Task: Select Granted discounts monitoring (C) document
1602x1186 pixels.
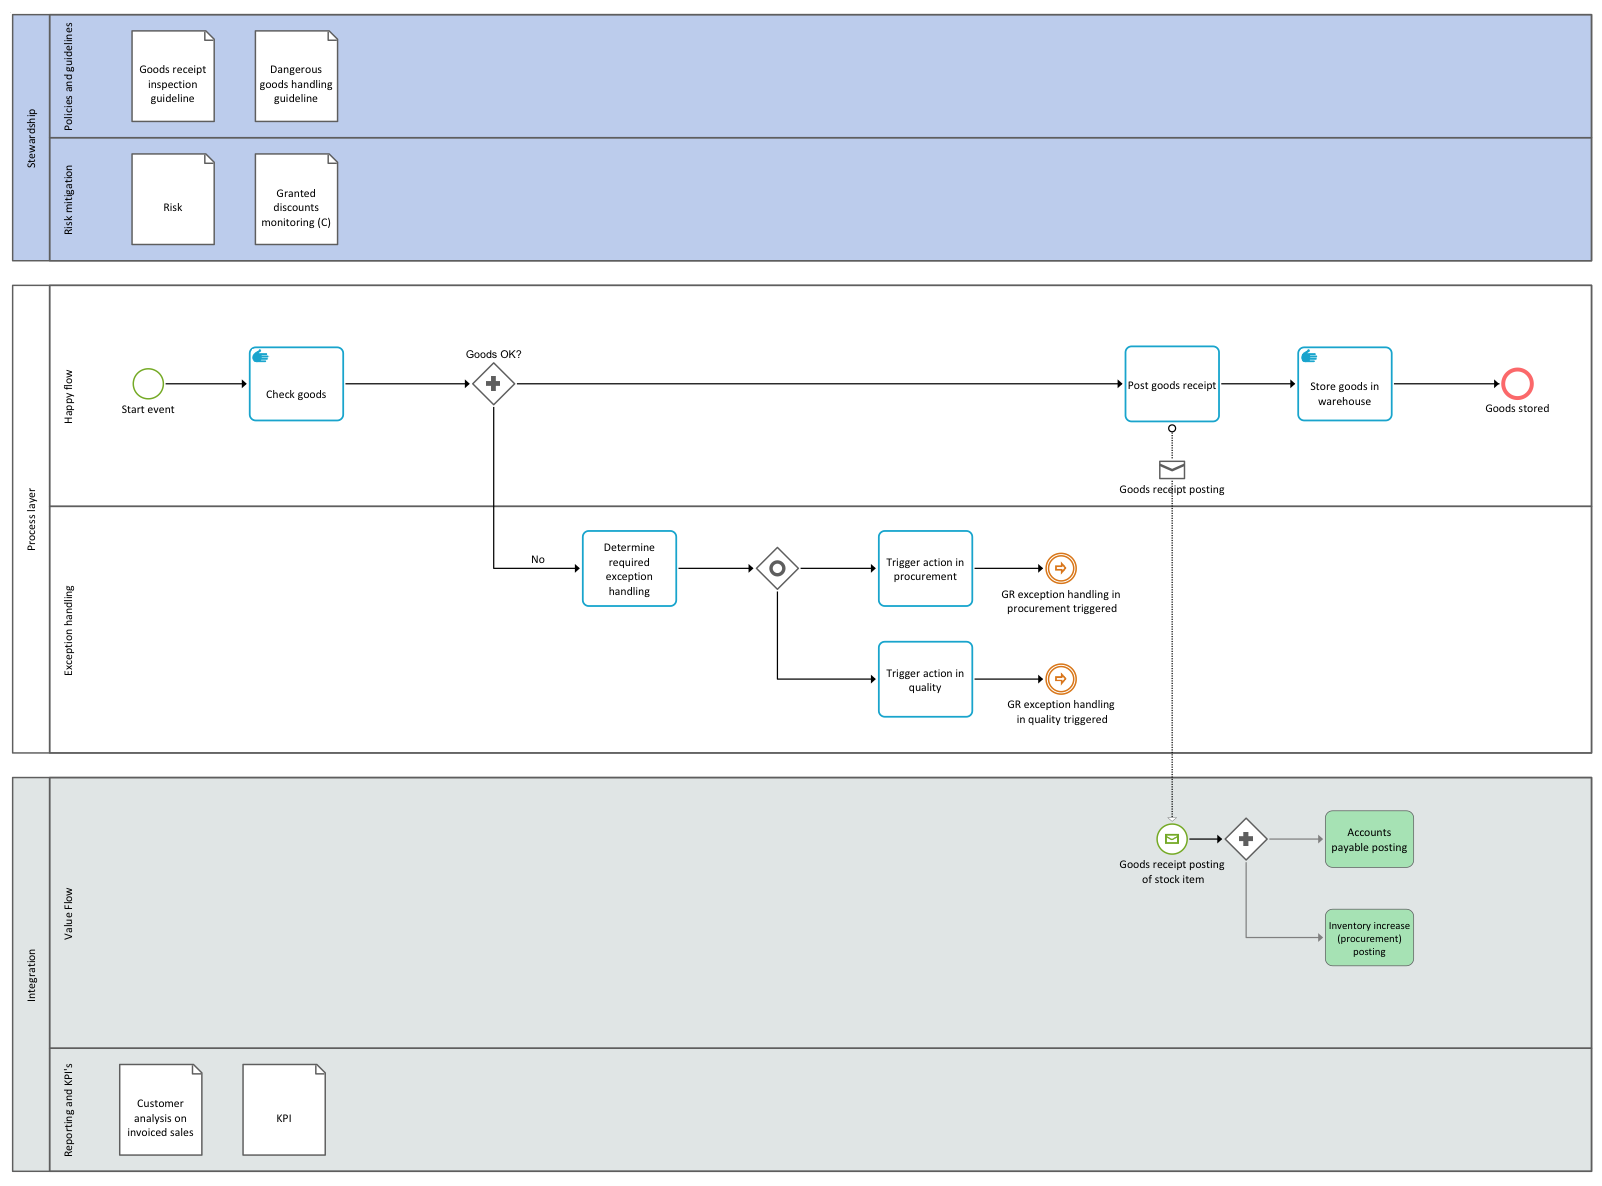Action: click(296, 199)
